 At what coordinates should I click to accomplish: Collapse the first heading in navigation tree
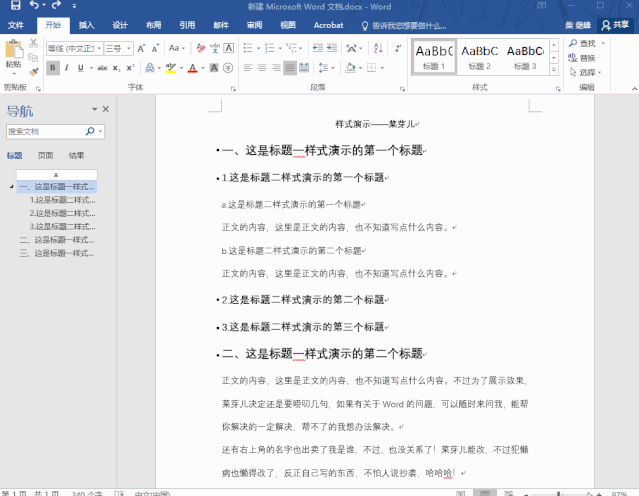click(11, 187)
